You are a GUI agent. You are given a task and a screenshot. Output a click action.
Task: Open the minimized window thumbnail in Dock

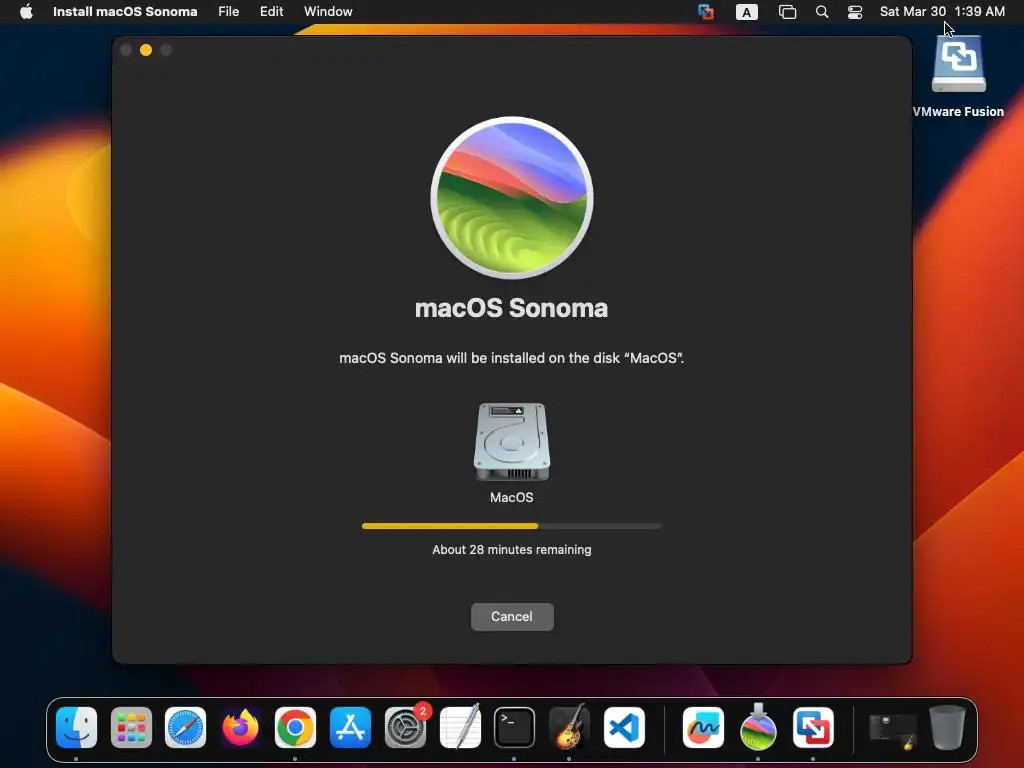pos(893,730)
